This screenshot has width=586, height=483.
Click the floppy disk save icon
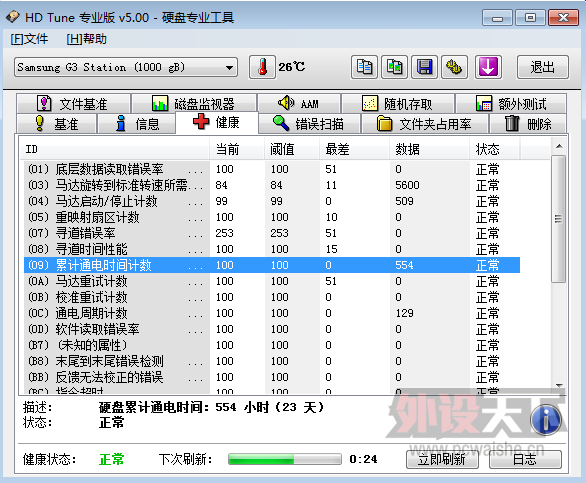(424, 67)
